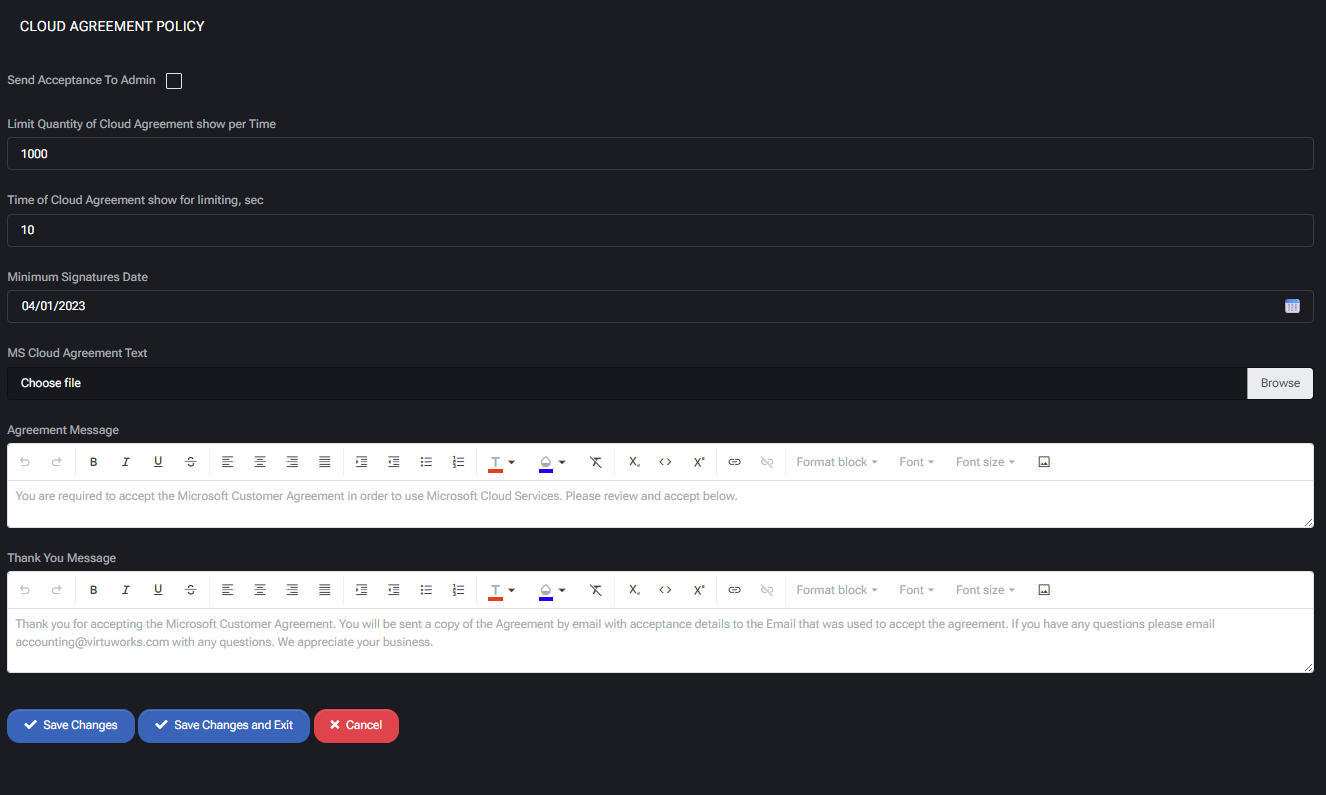This screenshot has height=795, width=1326.
Task: Open Font dropdown in Agreement Message toolbar
Action: pos(916,462)
